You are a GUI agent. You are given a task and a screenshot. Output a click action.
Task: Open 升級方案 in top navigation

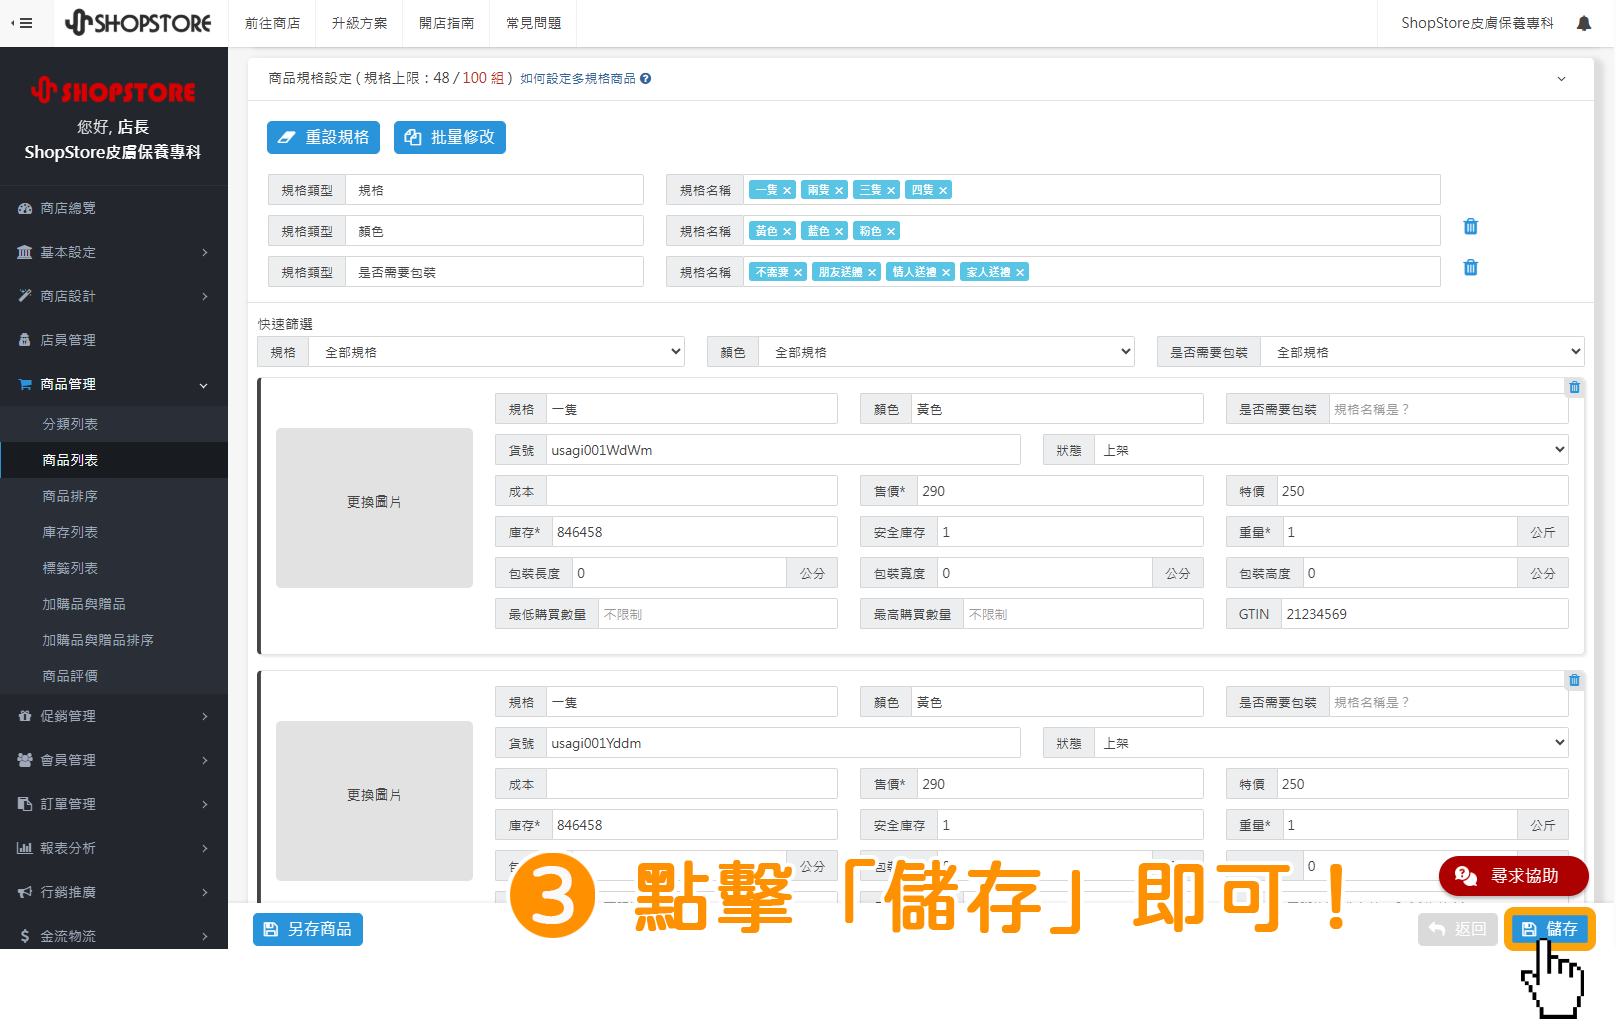(359, 23)
